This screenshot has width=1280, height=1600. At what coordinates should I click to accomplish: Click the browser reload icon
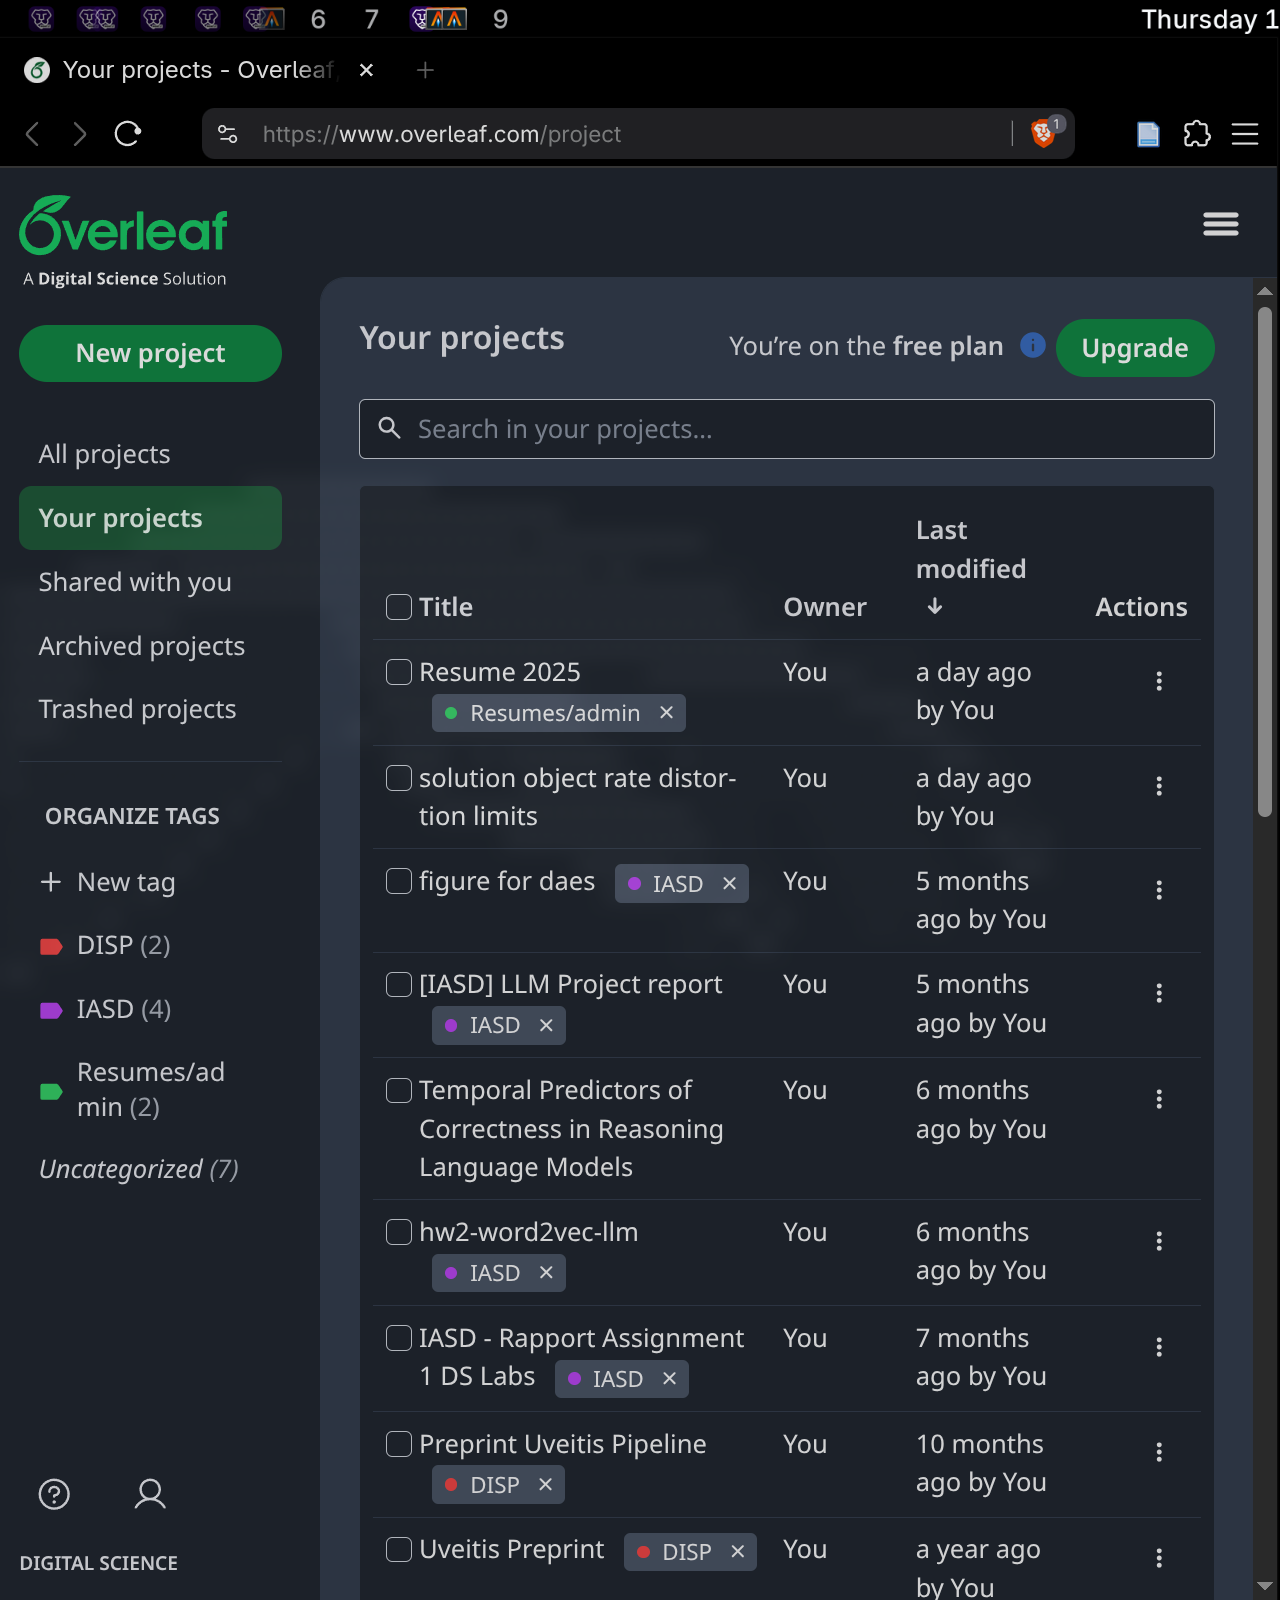(128, 133)
